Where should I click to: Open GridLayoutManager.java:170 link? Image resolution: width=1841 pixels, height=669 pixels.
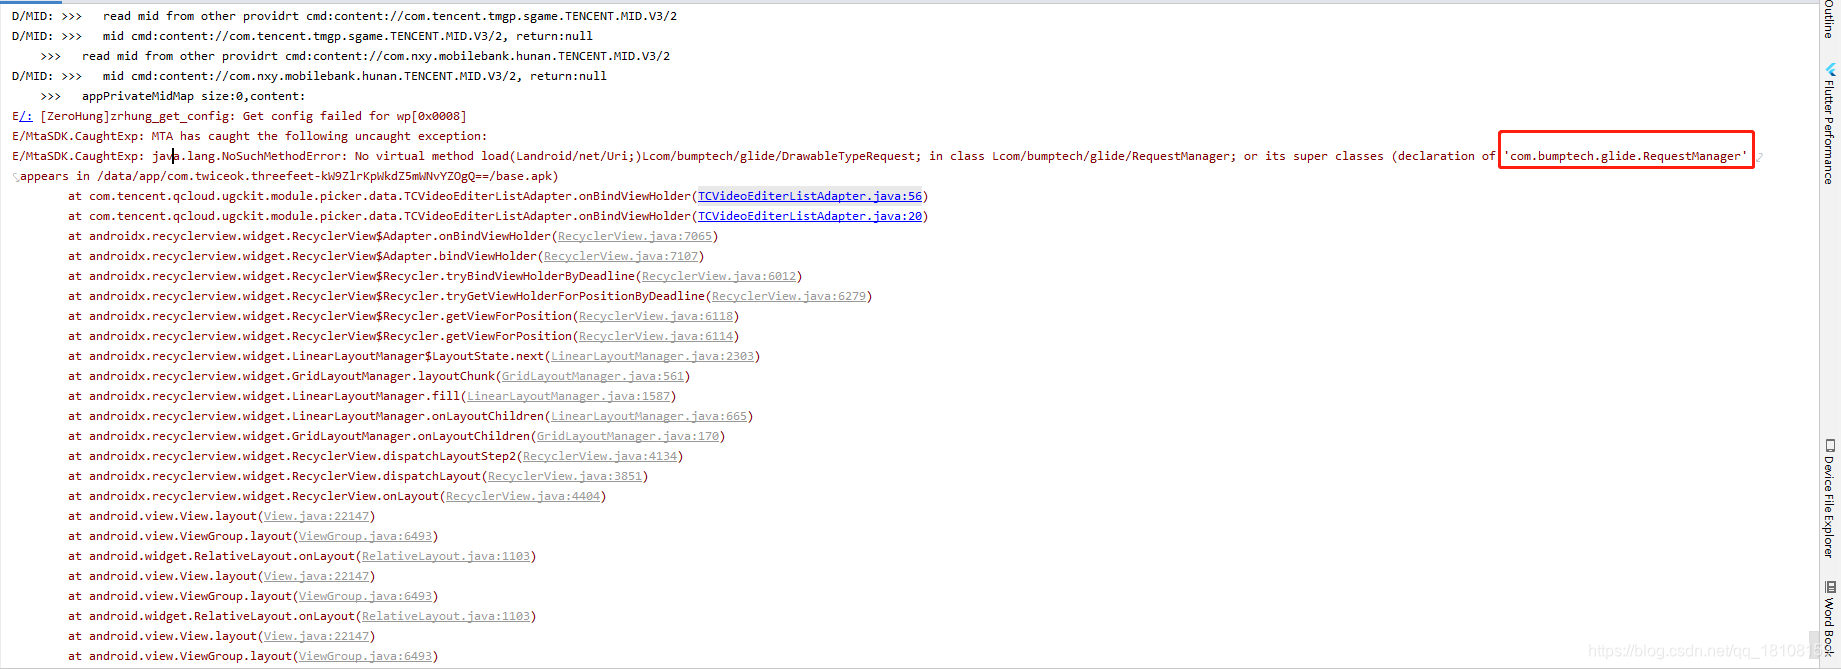click(628, 436)
